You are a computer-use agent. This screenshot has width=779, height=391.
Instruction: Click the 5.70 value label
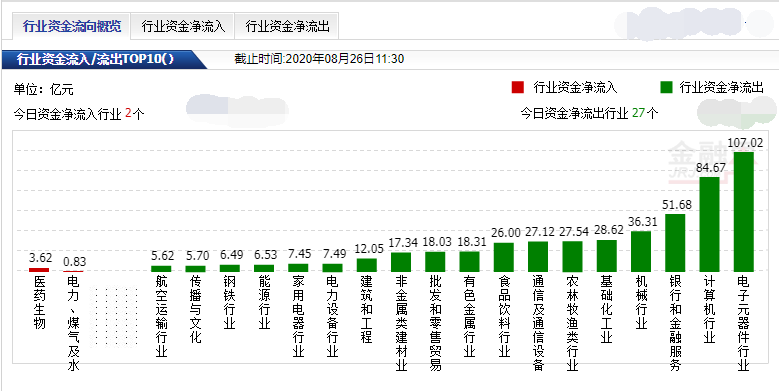[x=197, y=255]
